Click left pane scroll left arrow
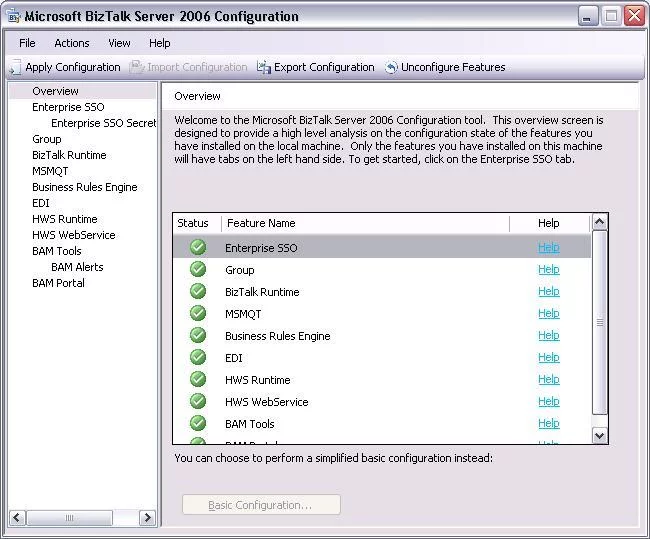 tap(17, 517)
